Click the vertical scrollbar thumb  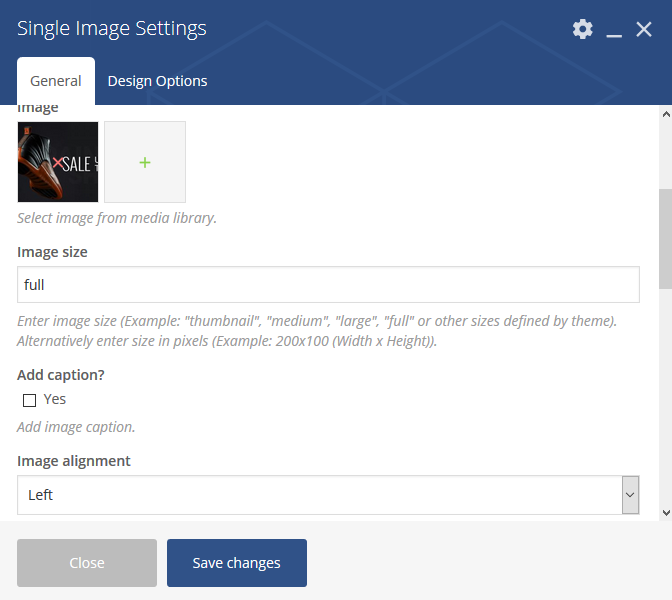pos(666,239)
